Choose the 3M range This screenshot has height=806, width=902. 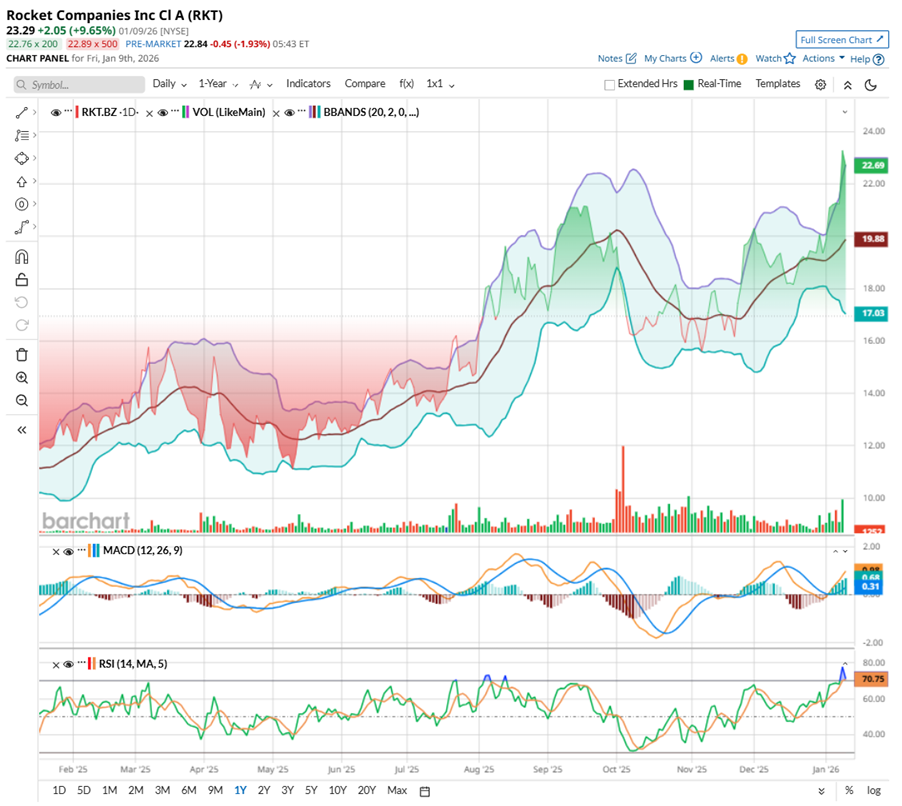pyautogui.click(x=162, y=790)
